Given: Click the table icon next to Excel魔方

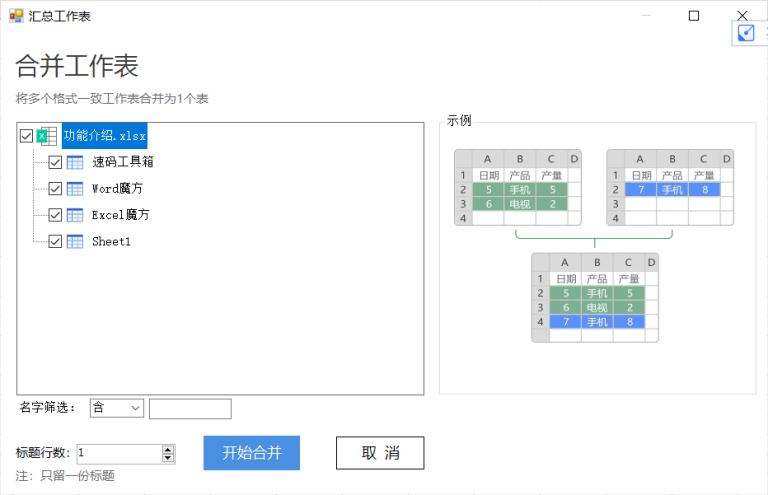Looking at the screenshot, I should coord(75,215).
